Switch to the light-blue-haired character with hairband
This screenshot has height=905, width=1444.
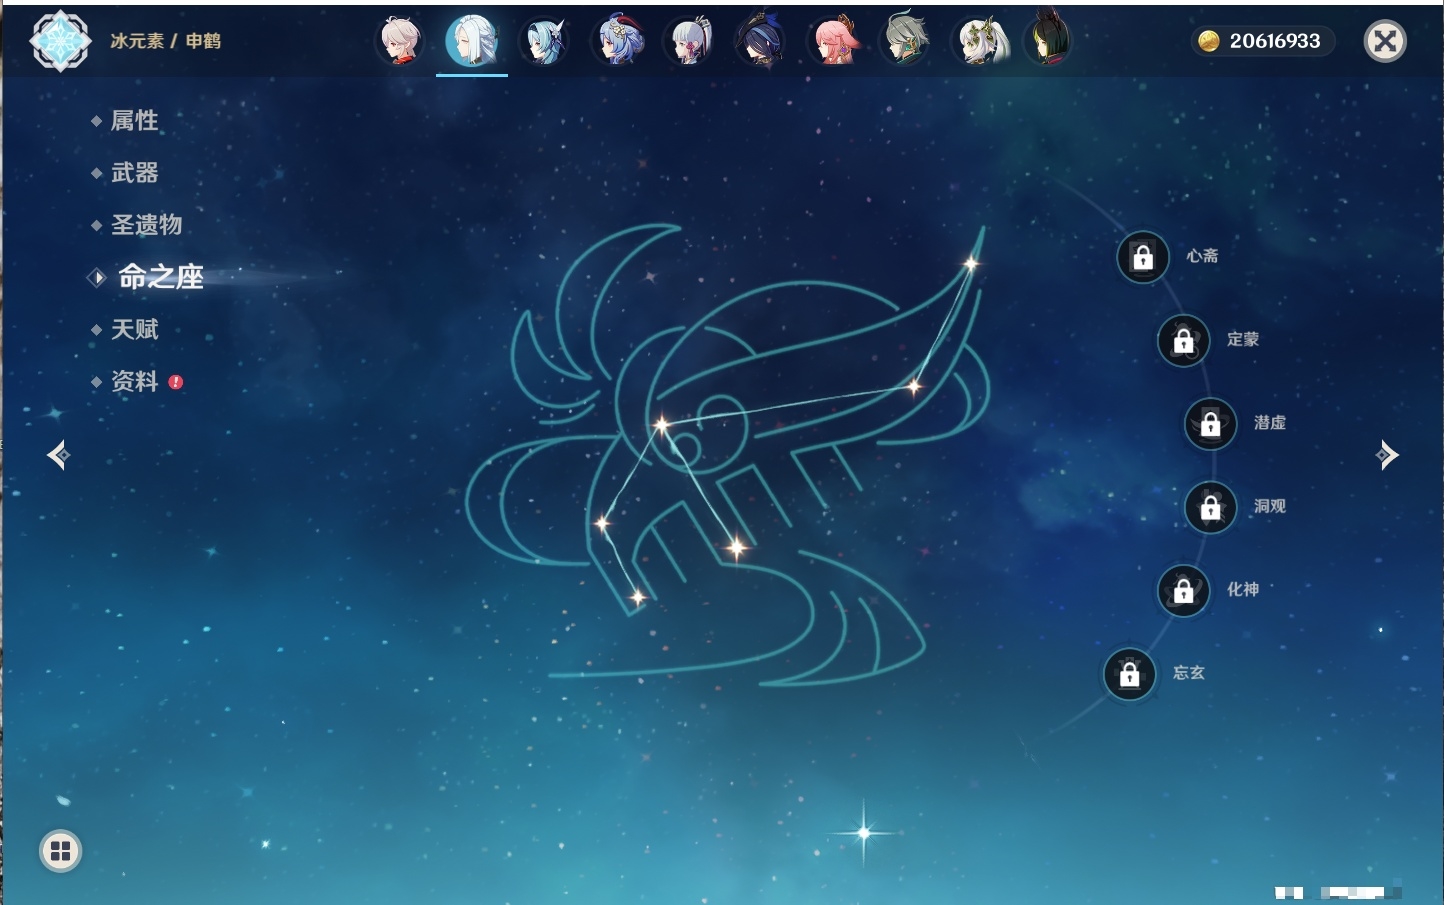(x=545, y=41)
